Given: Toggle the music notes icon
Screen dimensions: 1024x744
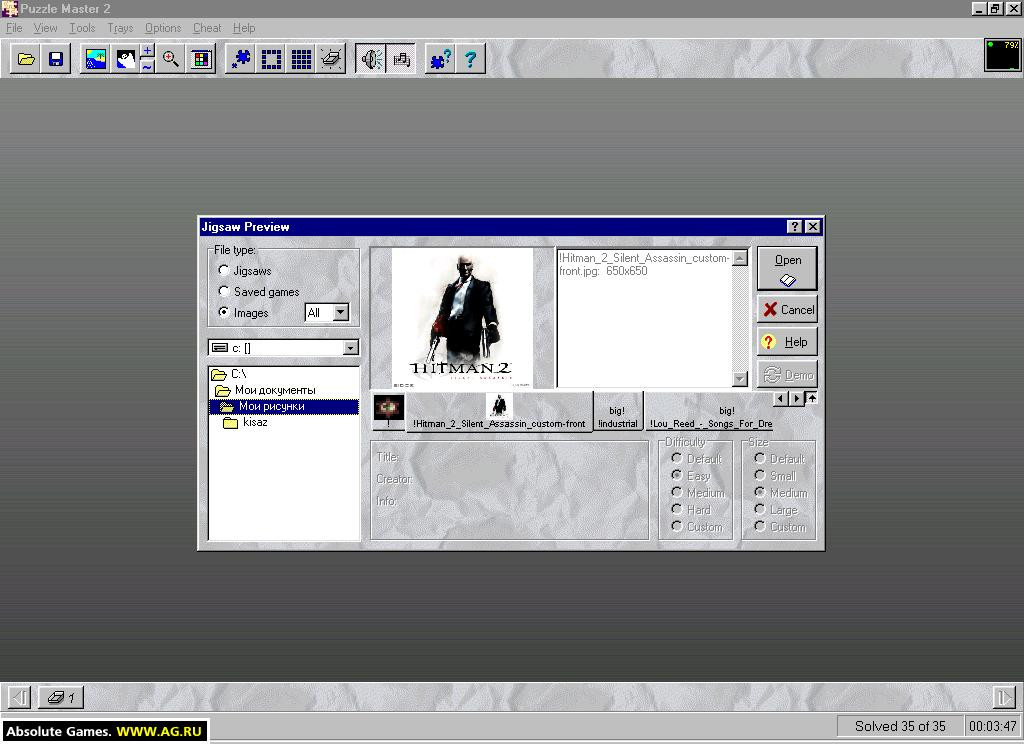Looking at the screenshot, I should click(402, 59).
